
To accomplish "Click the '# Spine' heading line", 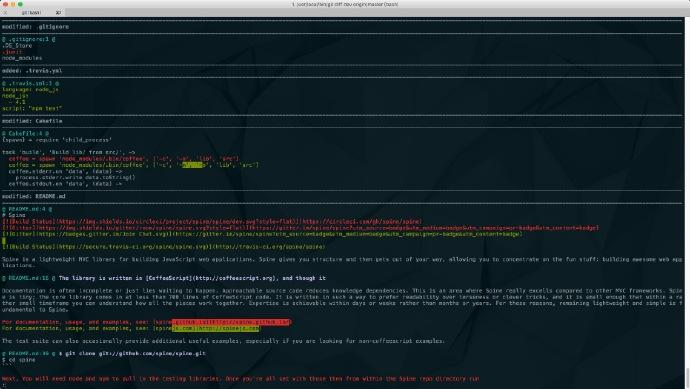I will click(x=14, y=215).
